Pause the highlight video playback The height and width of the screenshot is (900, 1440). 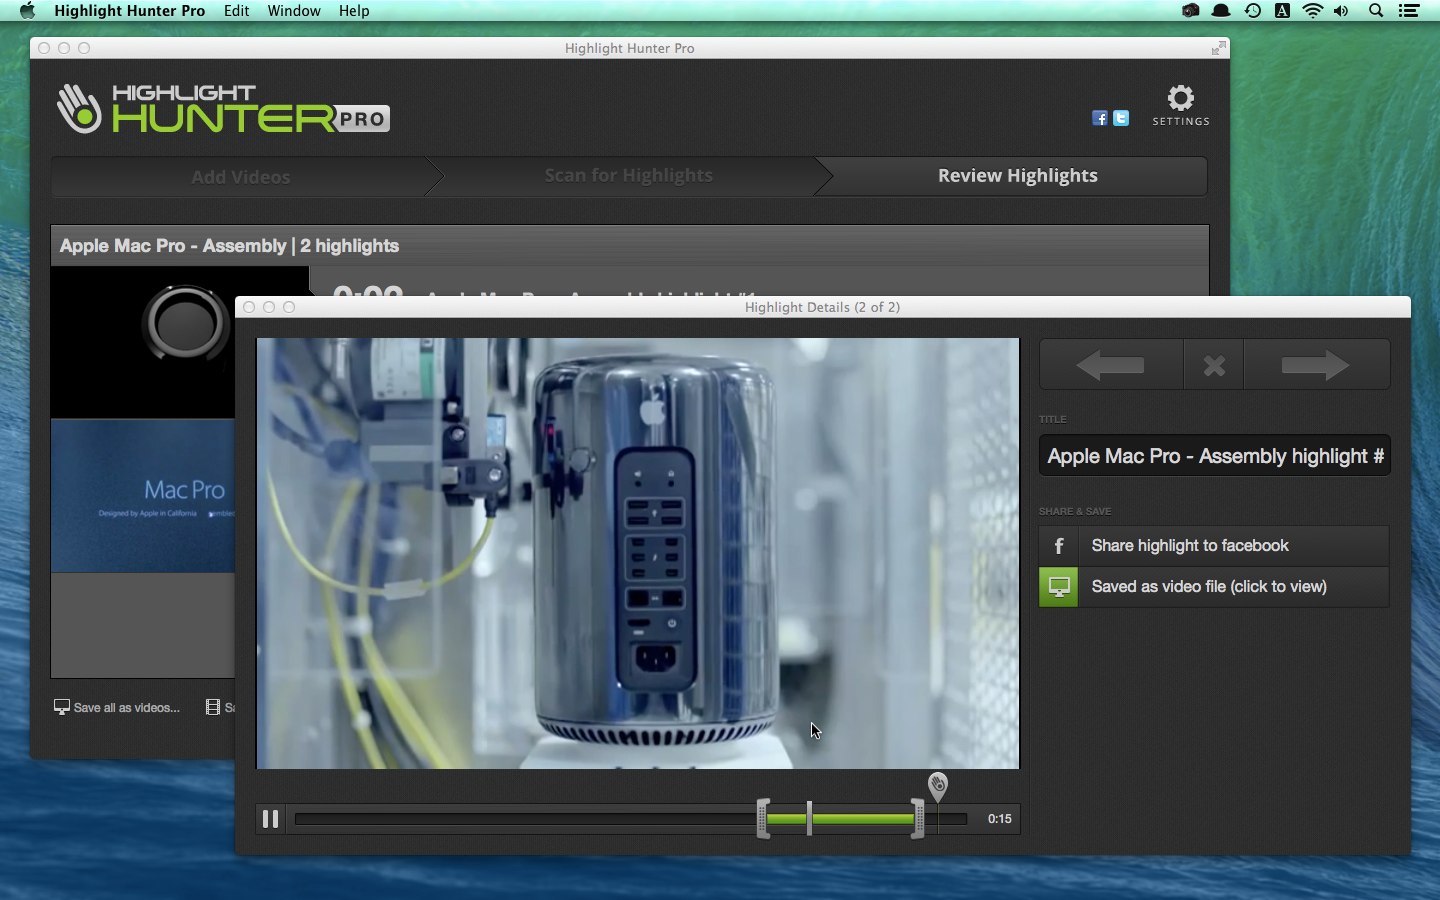(270, 819)
